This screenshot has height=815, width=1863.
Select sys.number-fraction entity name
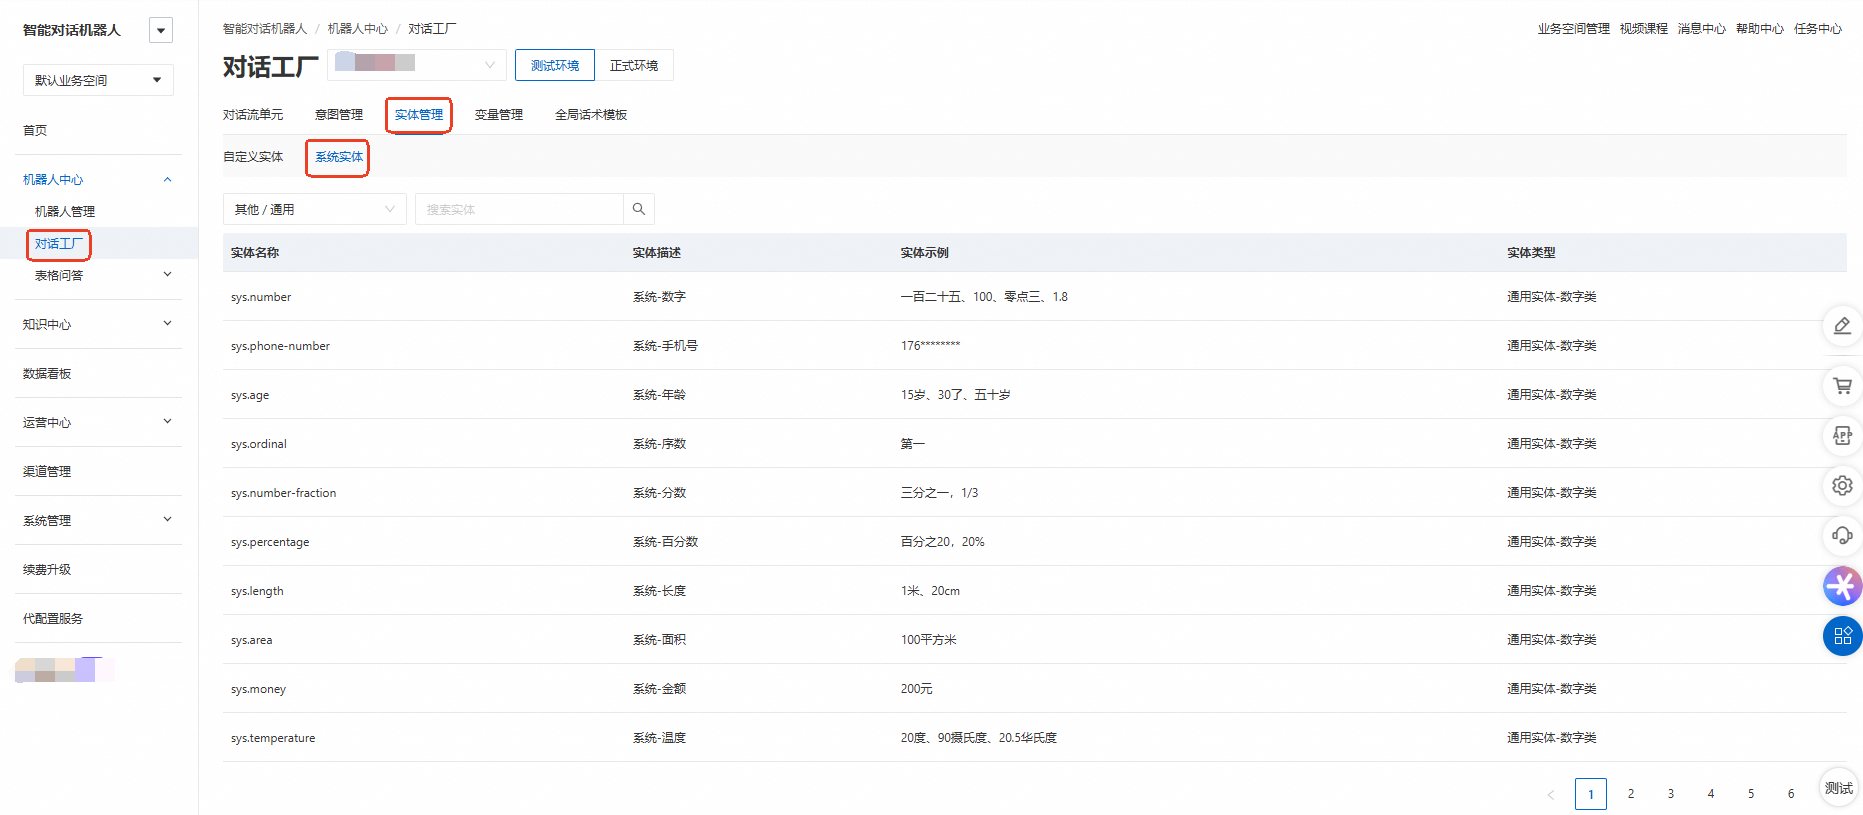coord(284,493)
